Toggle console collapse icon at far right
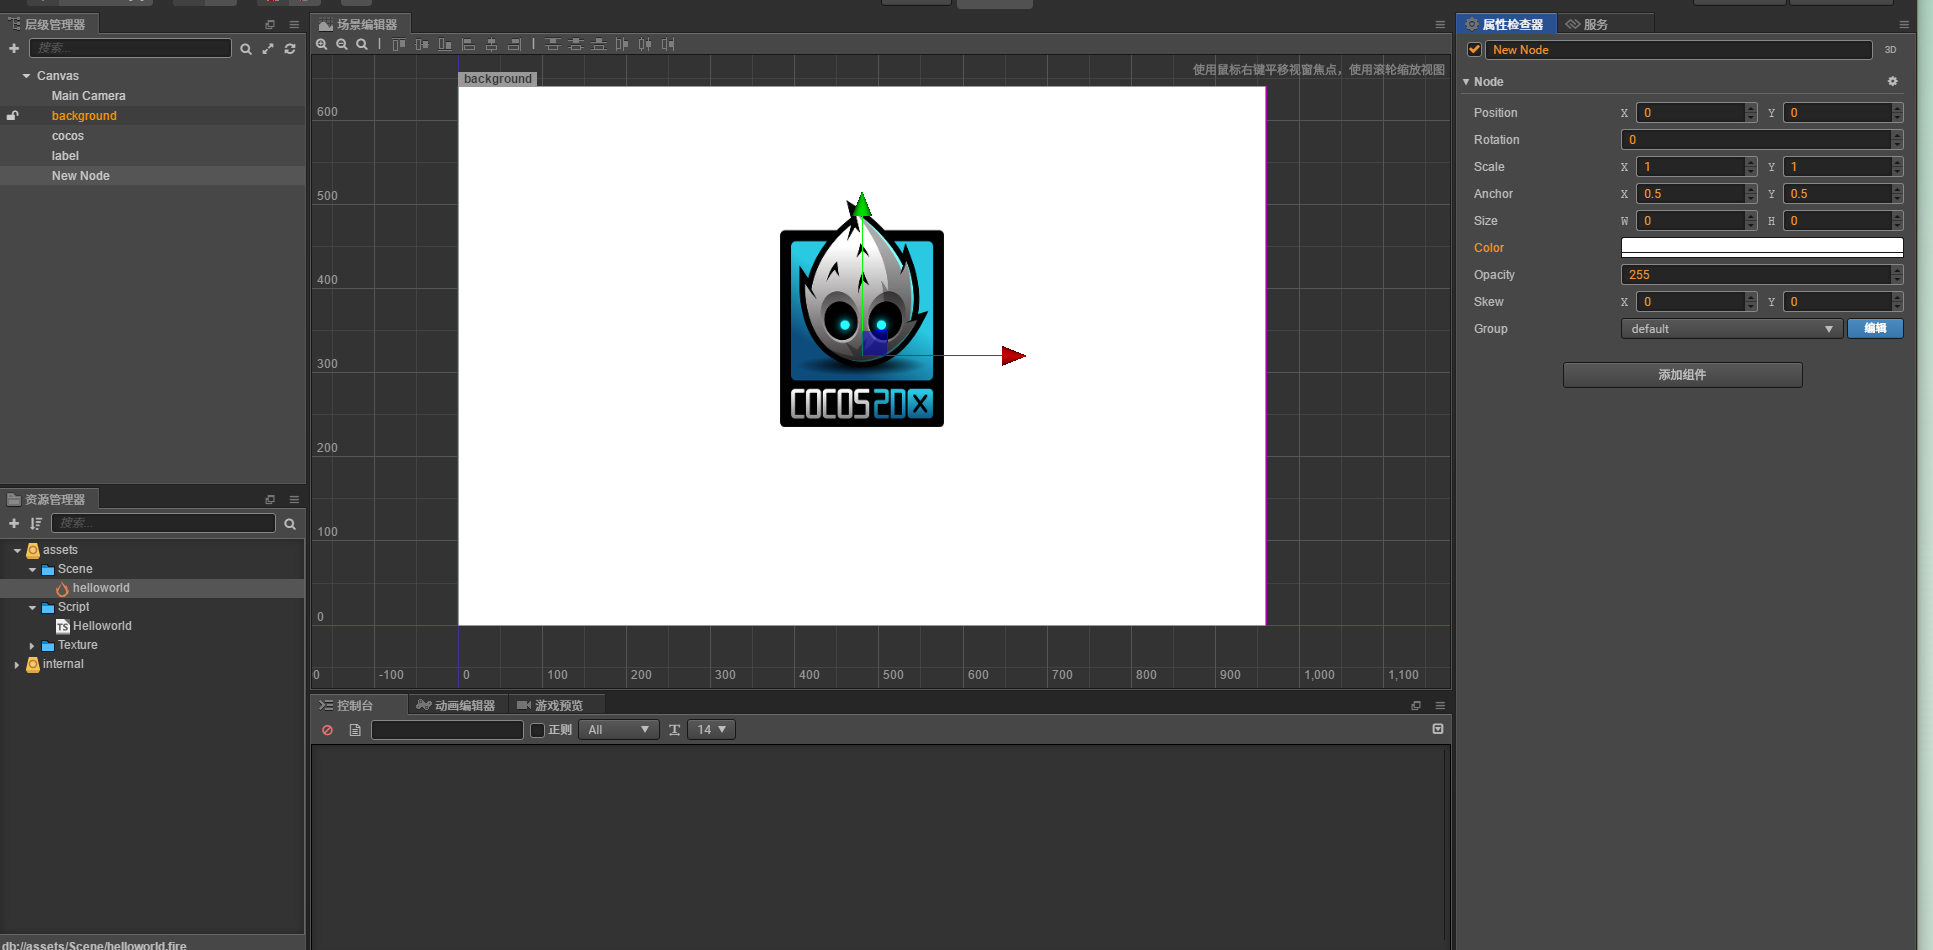1933x950 pixels. point(1438,729)
